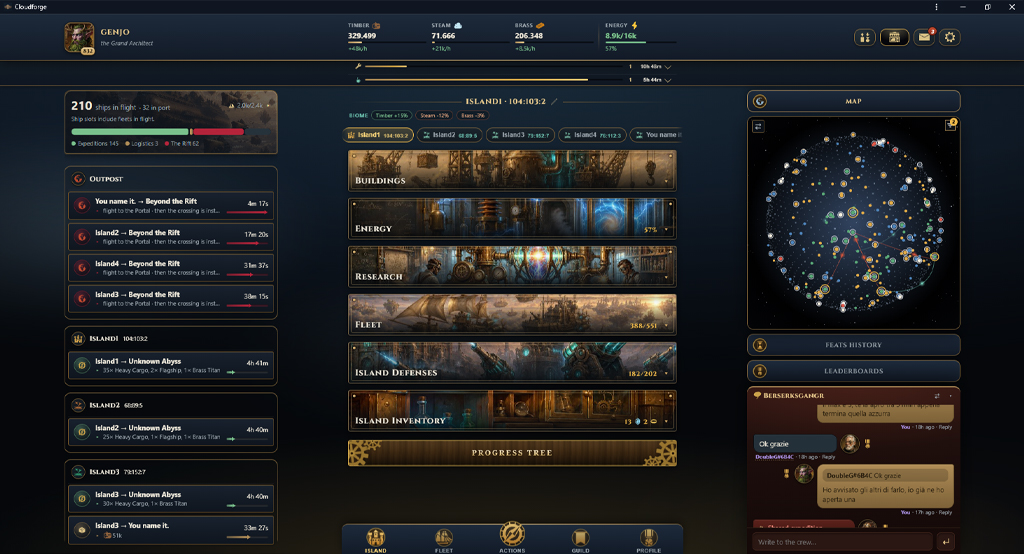Switch to the Island3 tab
The height and width of the screenshot is (554, 1024).
520,135
